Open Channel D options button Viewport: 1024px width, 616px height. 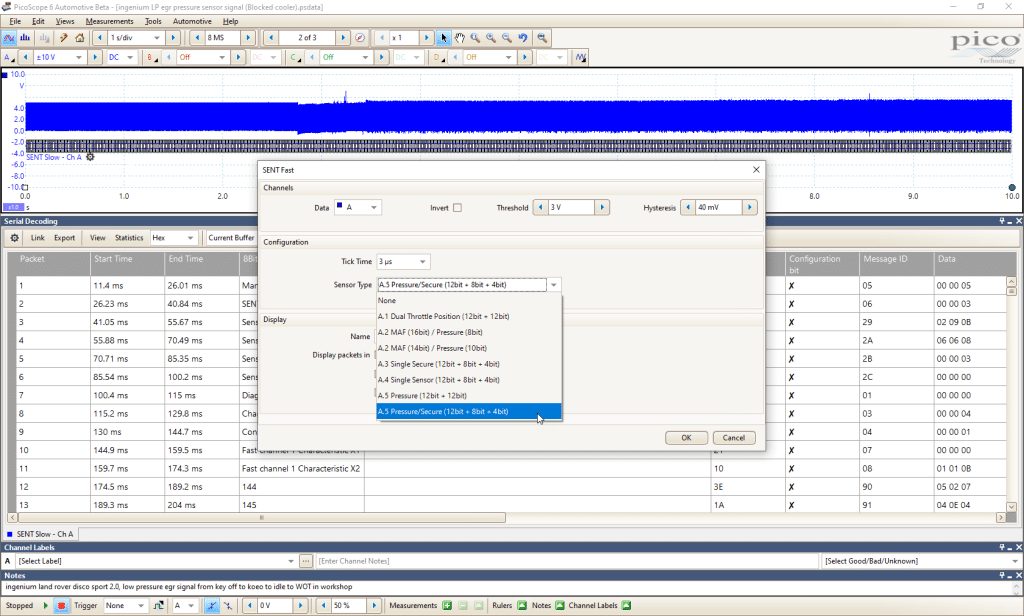click(438, 57)
